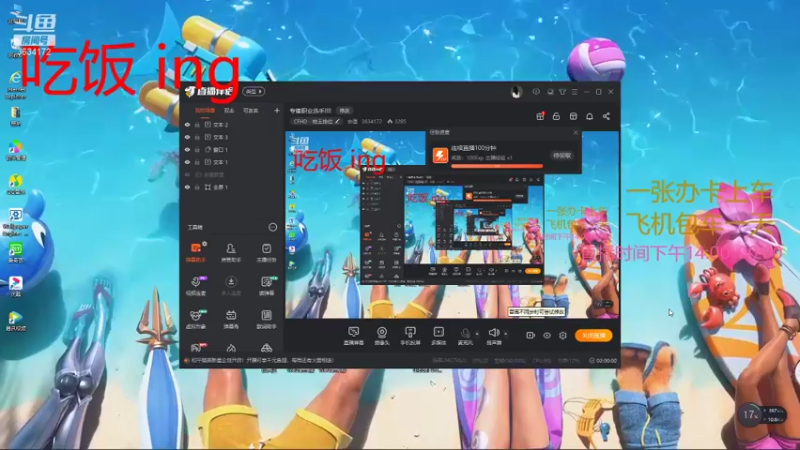
Task: Hide the 窗口 1 layer via eye icon
Action: (187, 149)
